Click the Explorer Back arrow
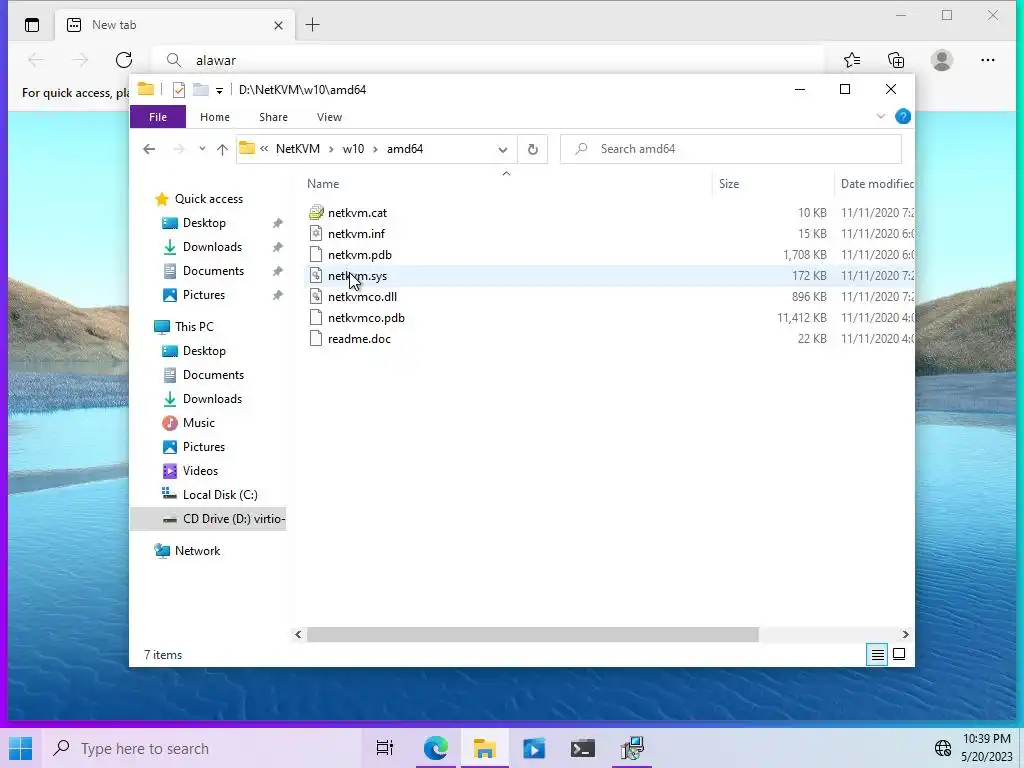 [x=149, y=149]
